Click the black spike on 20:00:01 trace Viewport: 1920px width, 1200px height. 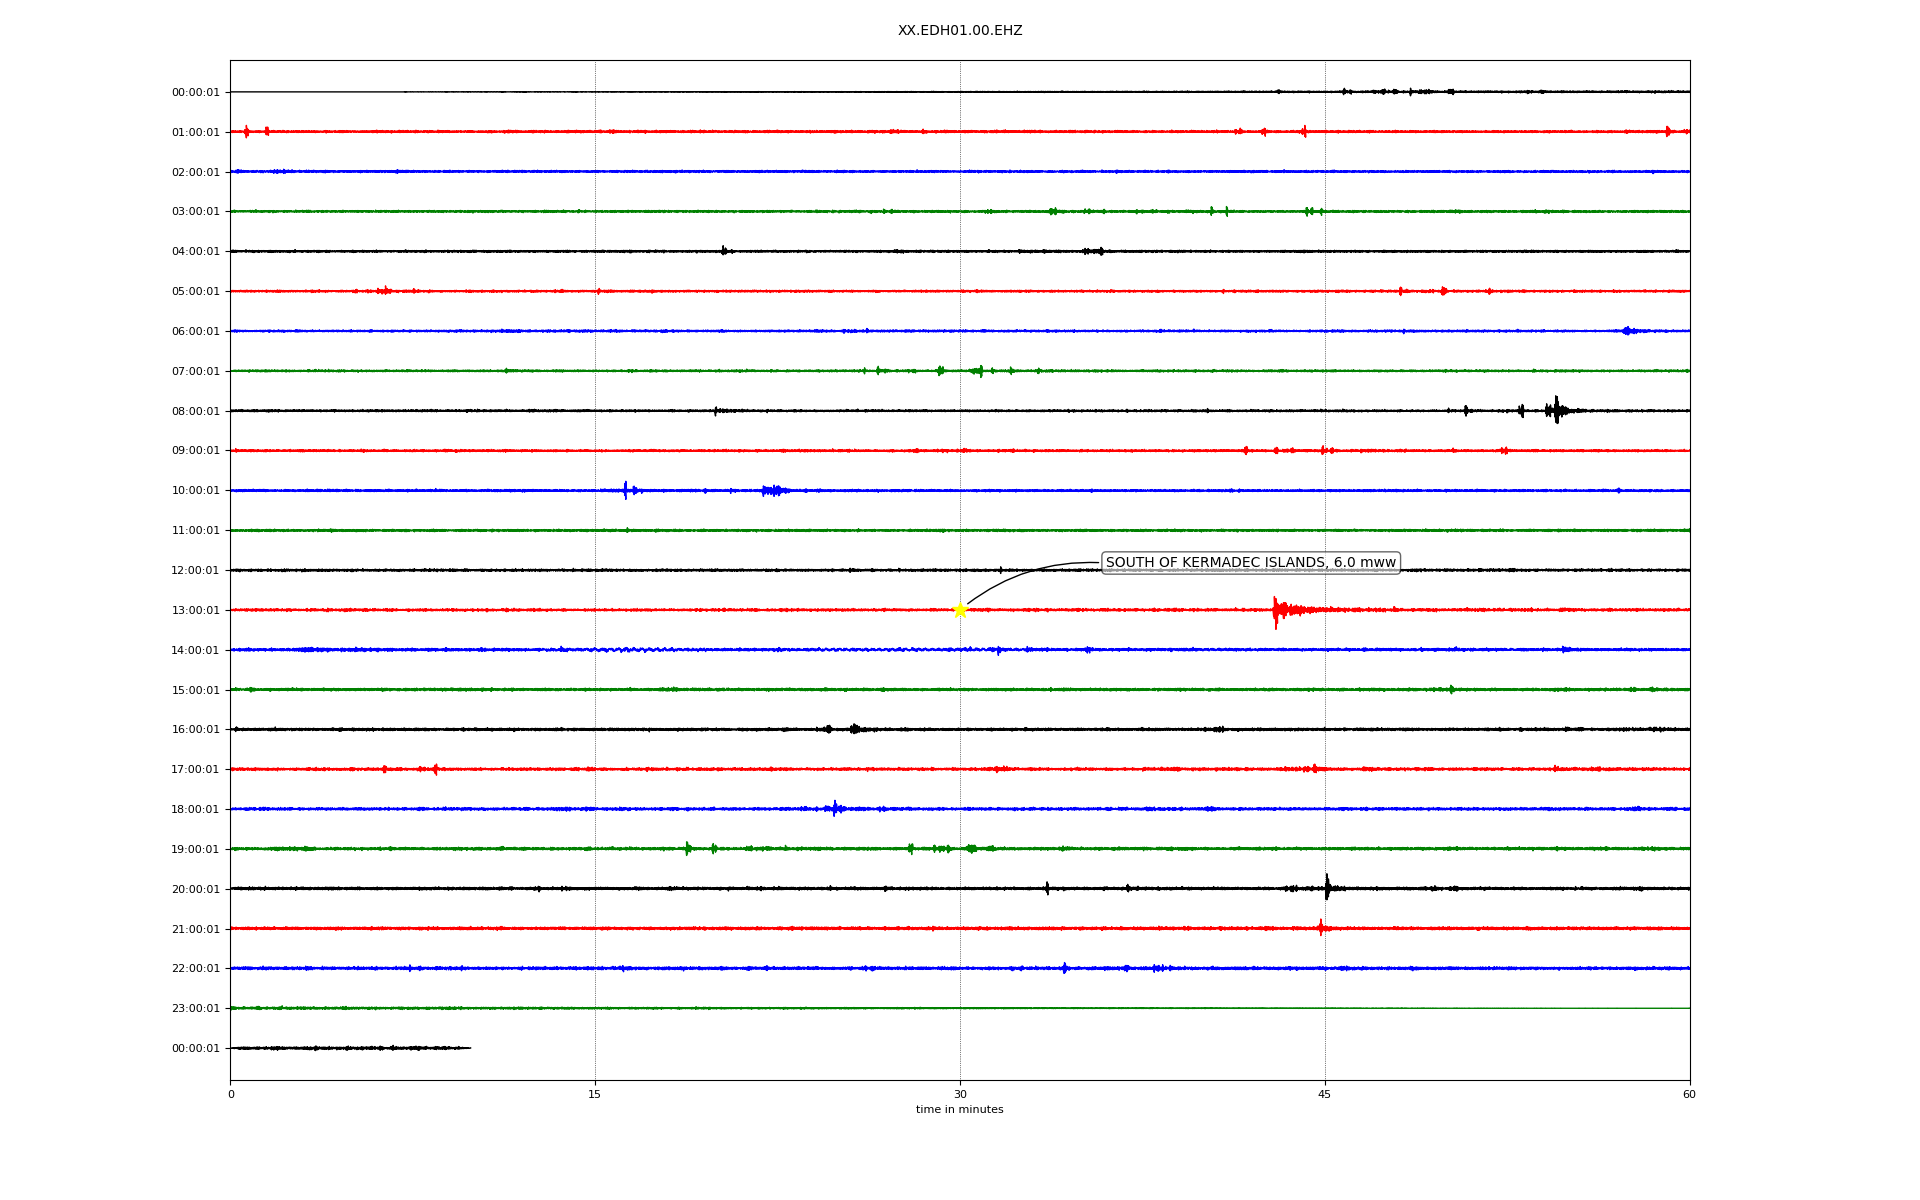pyautogui.click(x=1327, y=887)
